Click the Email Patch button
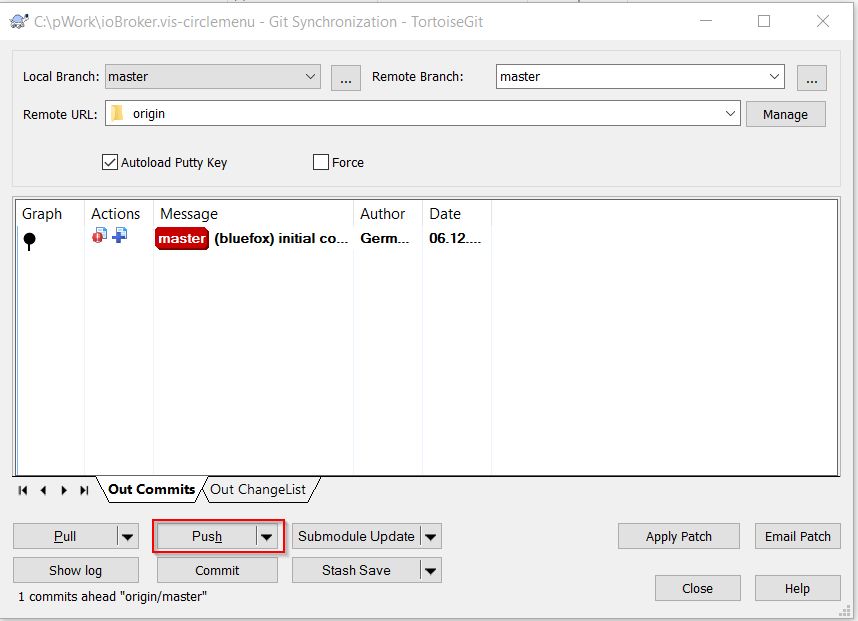Screen dimensions: 858x621 click(x=798, y=537)
